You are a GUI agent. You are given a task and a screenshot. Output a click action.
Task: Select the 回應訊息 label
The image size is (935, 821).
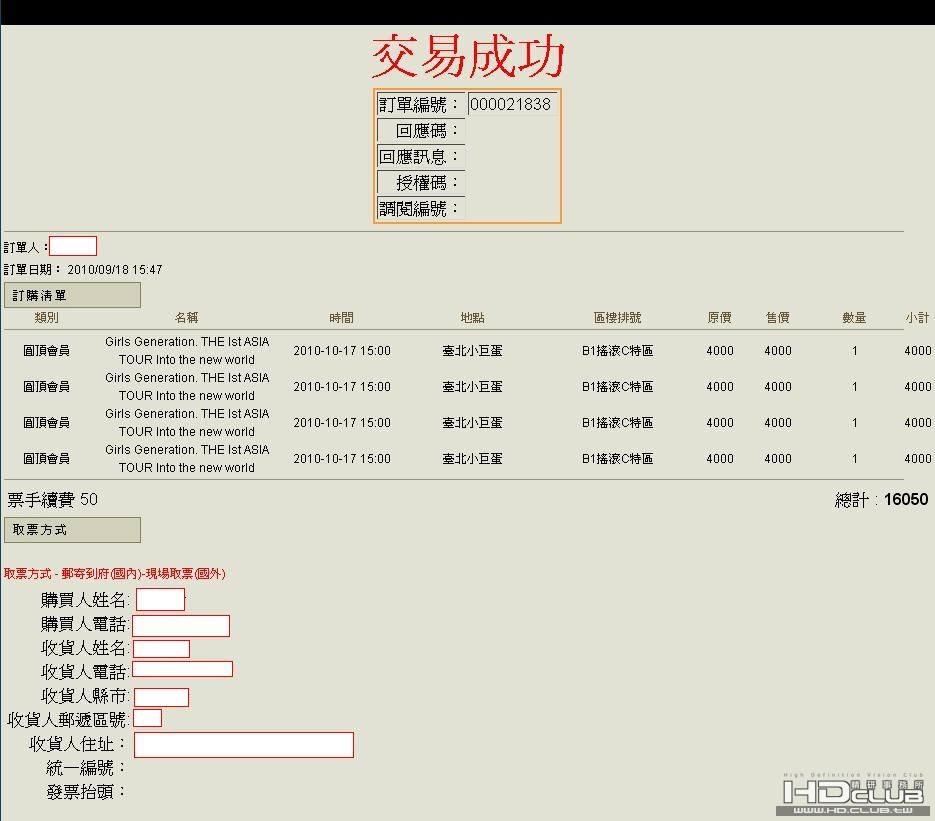[420, 157]
